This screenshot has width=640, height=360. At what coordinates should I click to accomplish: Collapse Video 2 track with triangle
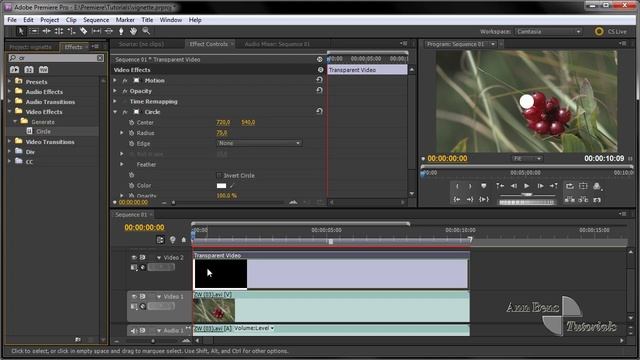point(159,258)
